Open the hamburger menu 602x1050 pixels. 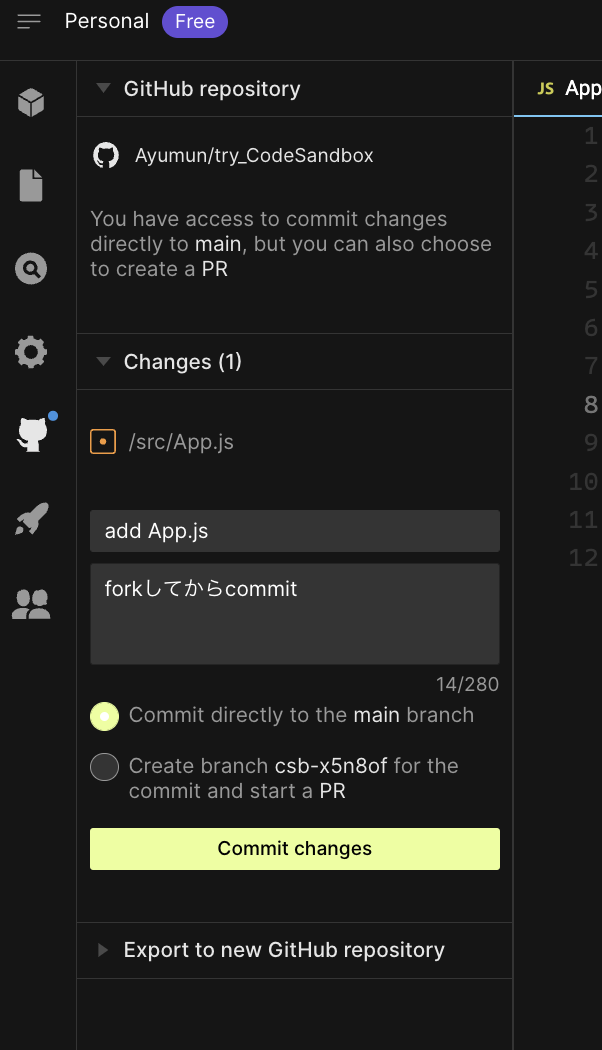pos(29,21)
